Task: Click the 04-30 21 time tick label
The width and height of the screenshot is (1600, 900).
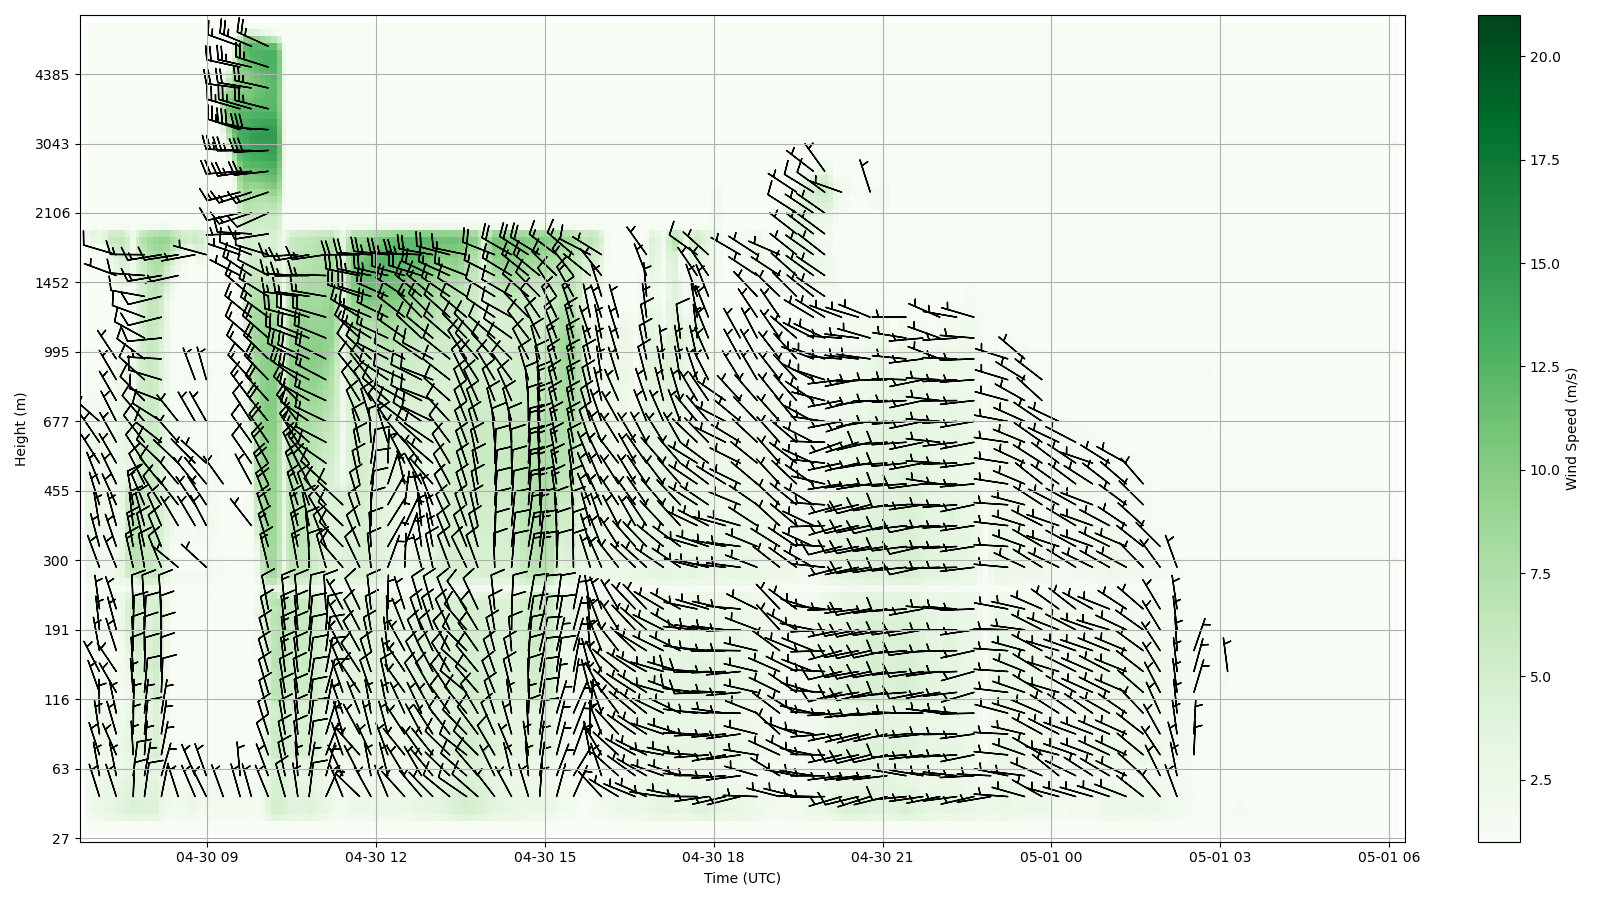Action: tap(882, 857)
